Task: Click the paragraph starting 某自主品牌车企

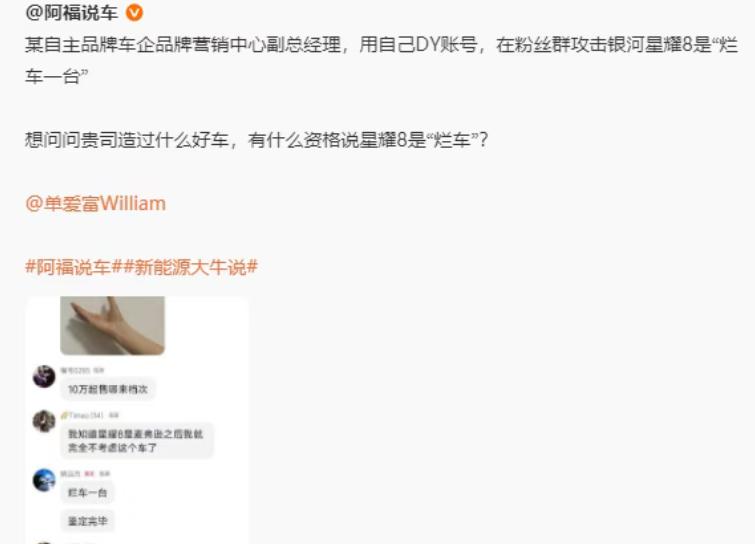Action: 381,61
